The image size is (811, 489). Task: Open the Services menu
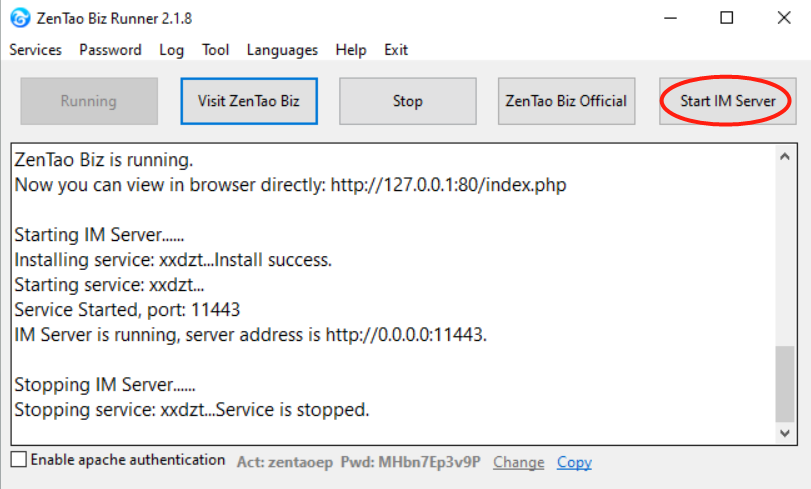pyautogui.click(x=35, y=50)
